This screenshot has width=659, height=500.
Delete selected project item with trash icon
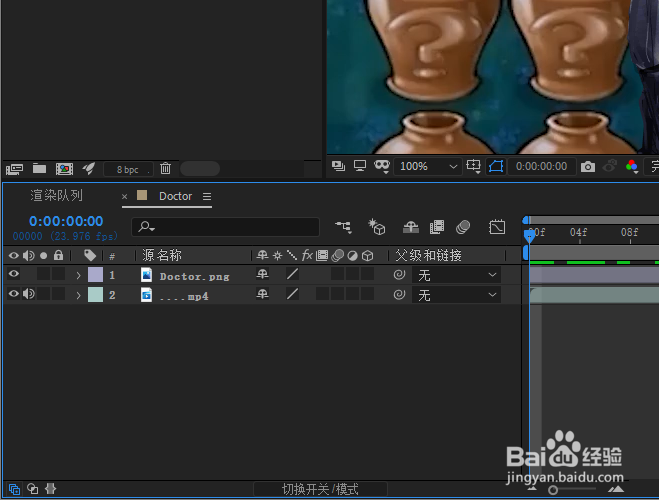tap(166, 168)
